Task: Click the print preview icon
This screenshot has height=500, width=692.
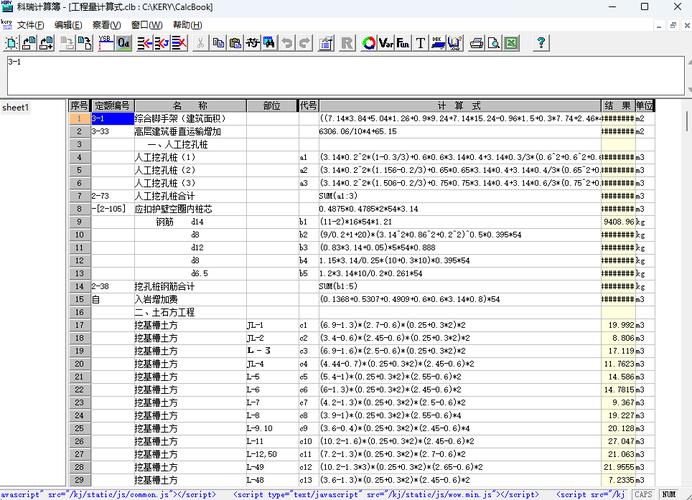Action: (494, 43)
